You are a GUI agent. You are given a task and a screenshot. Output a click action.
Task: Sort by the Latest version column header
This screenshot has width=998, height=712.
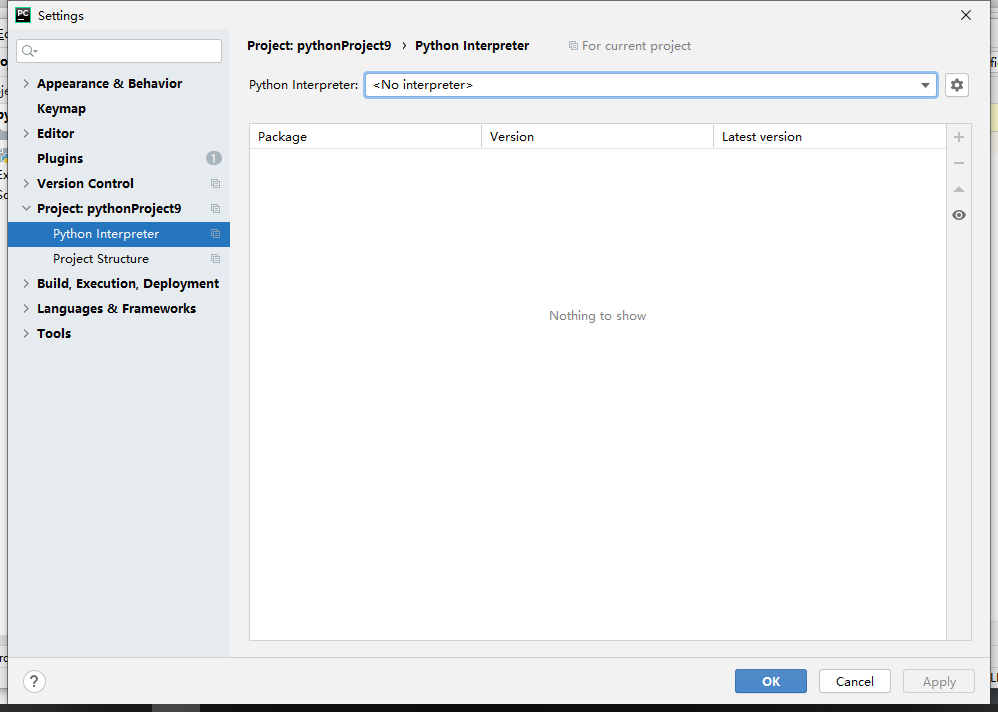[x=830, y=137]
